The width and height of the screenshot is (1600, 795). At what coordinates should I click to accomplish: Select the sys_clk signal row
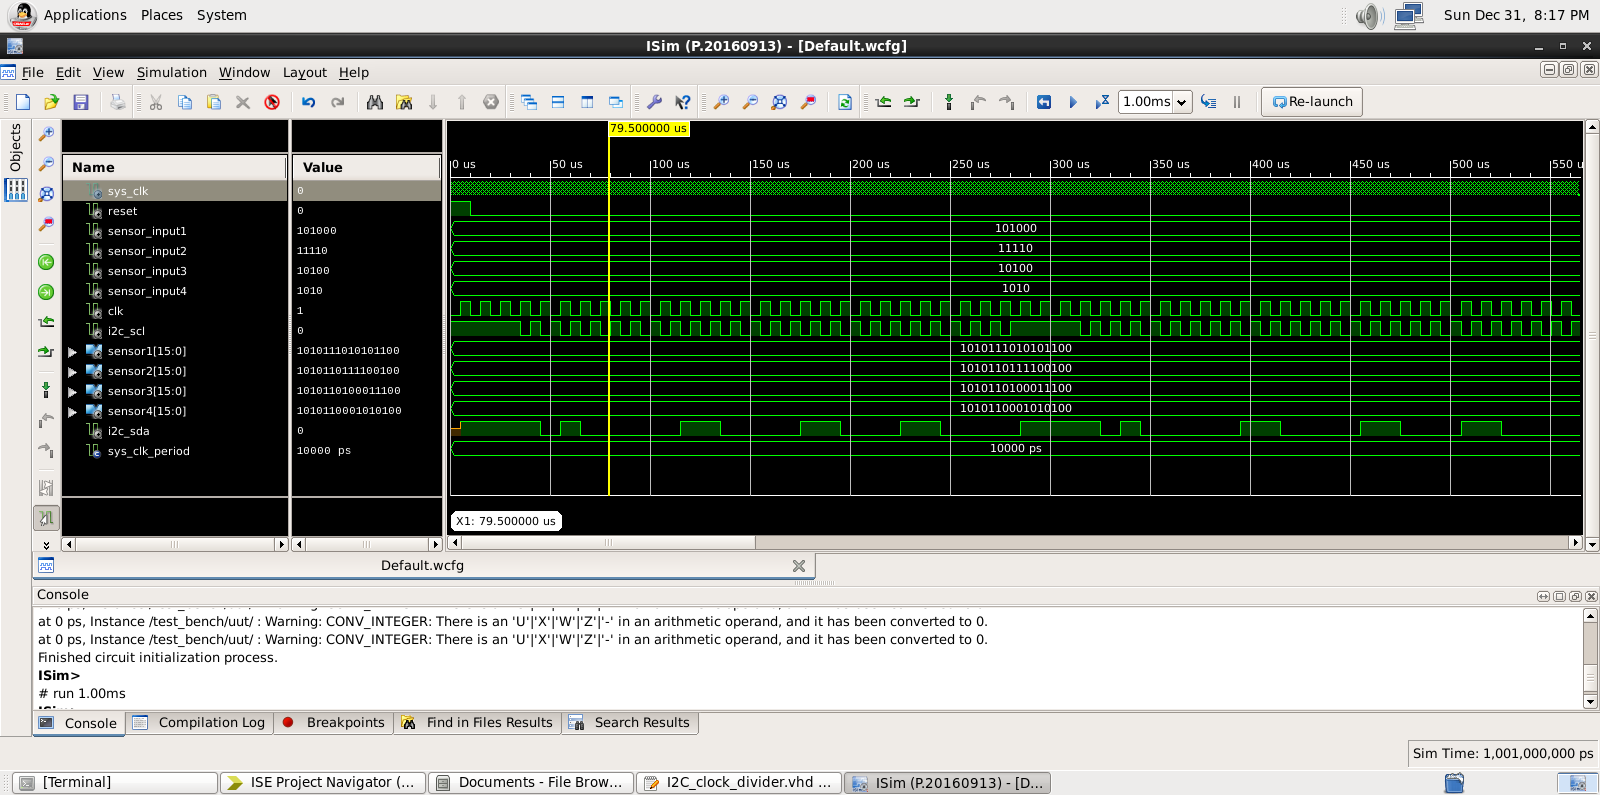(175, 191)
